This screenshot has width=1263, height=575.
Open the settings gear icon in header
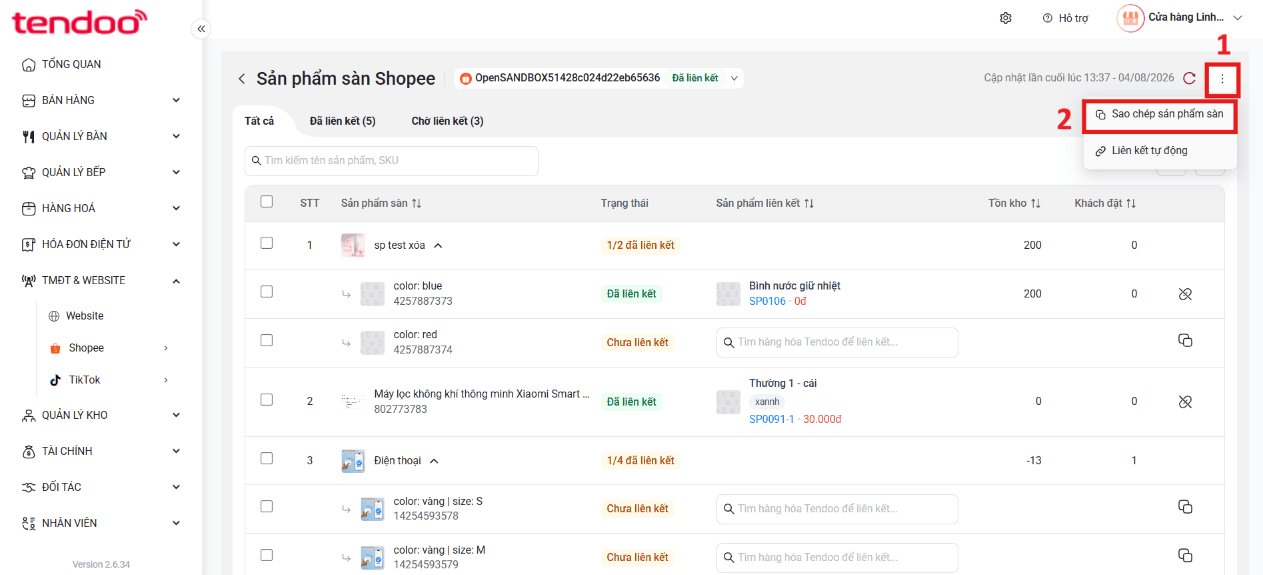point(1006,18)
